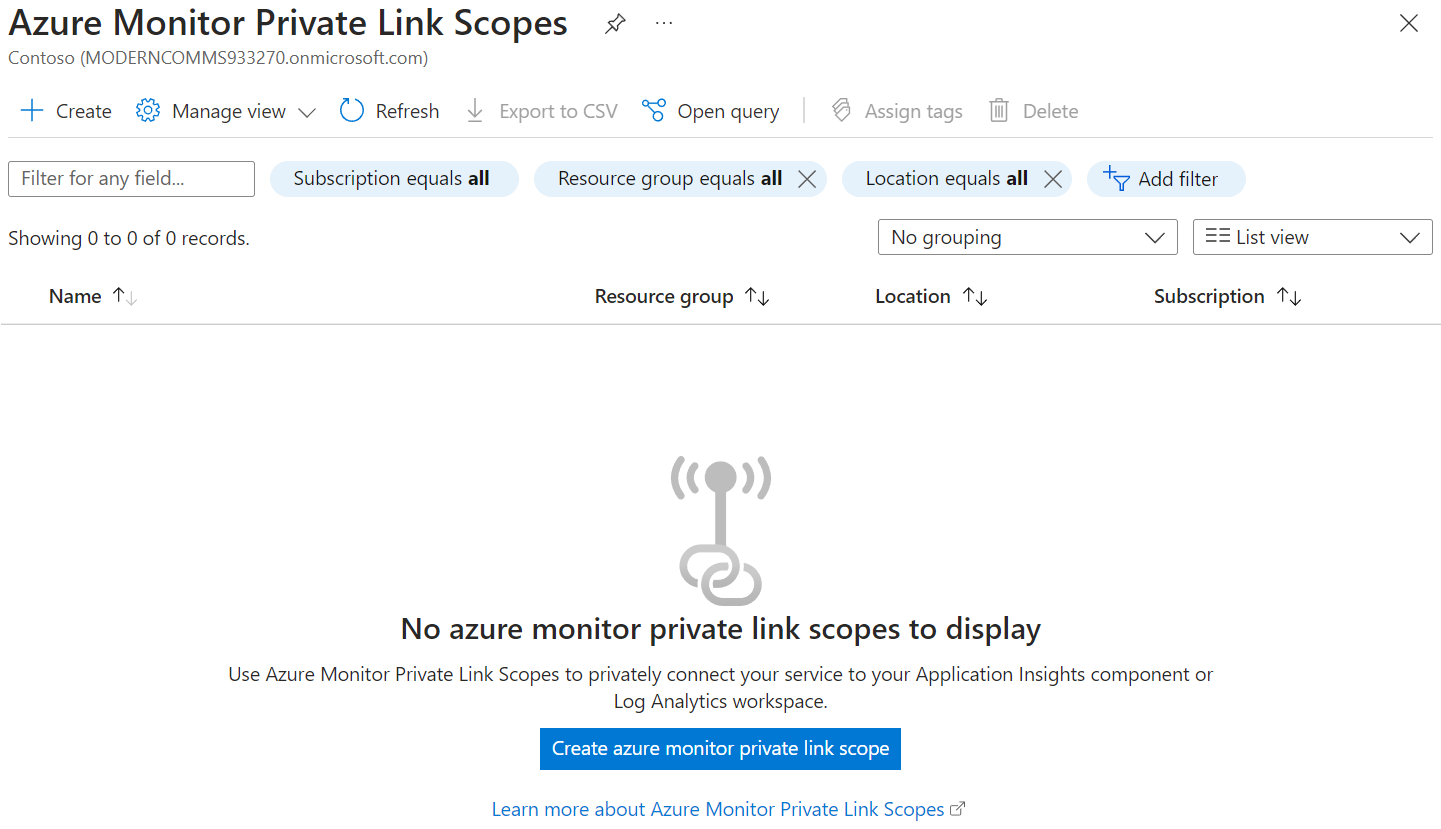Click Open query
The image size is (1441, 829).
tap(711, 111)
